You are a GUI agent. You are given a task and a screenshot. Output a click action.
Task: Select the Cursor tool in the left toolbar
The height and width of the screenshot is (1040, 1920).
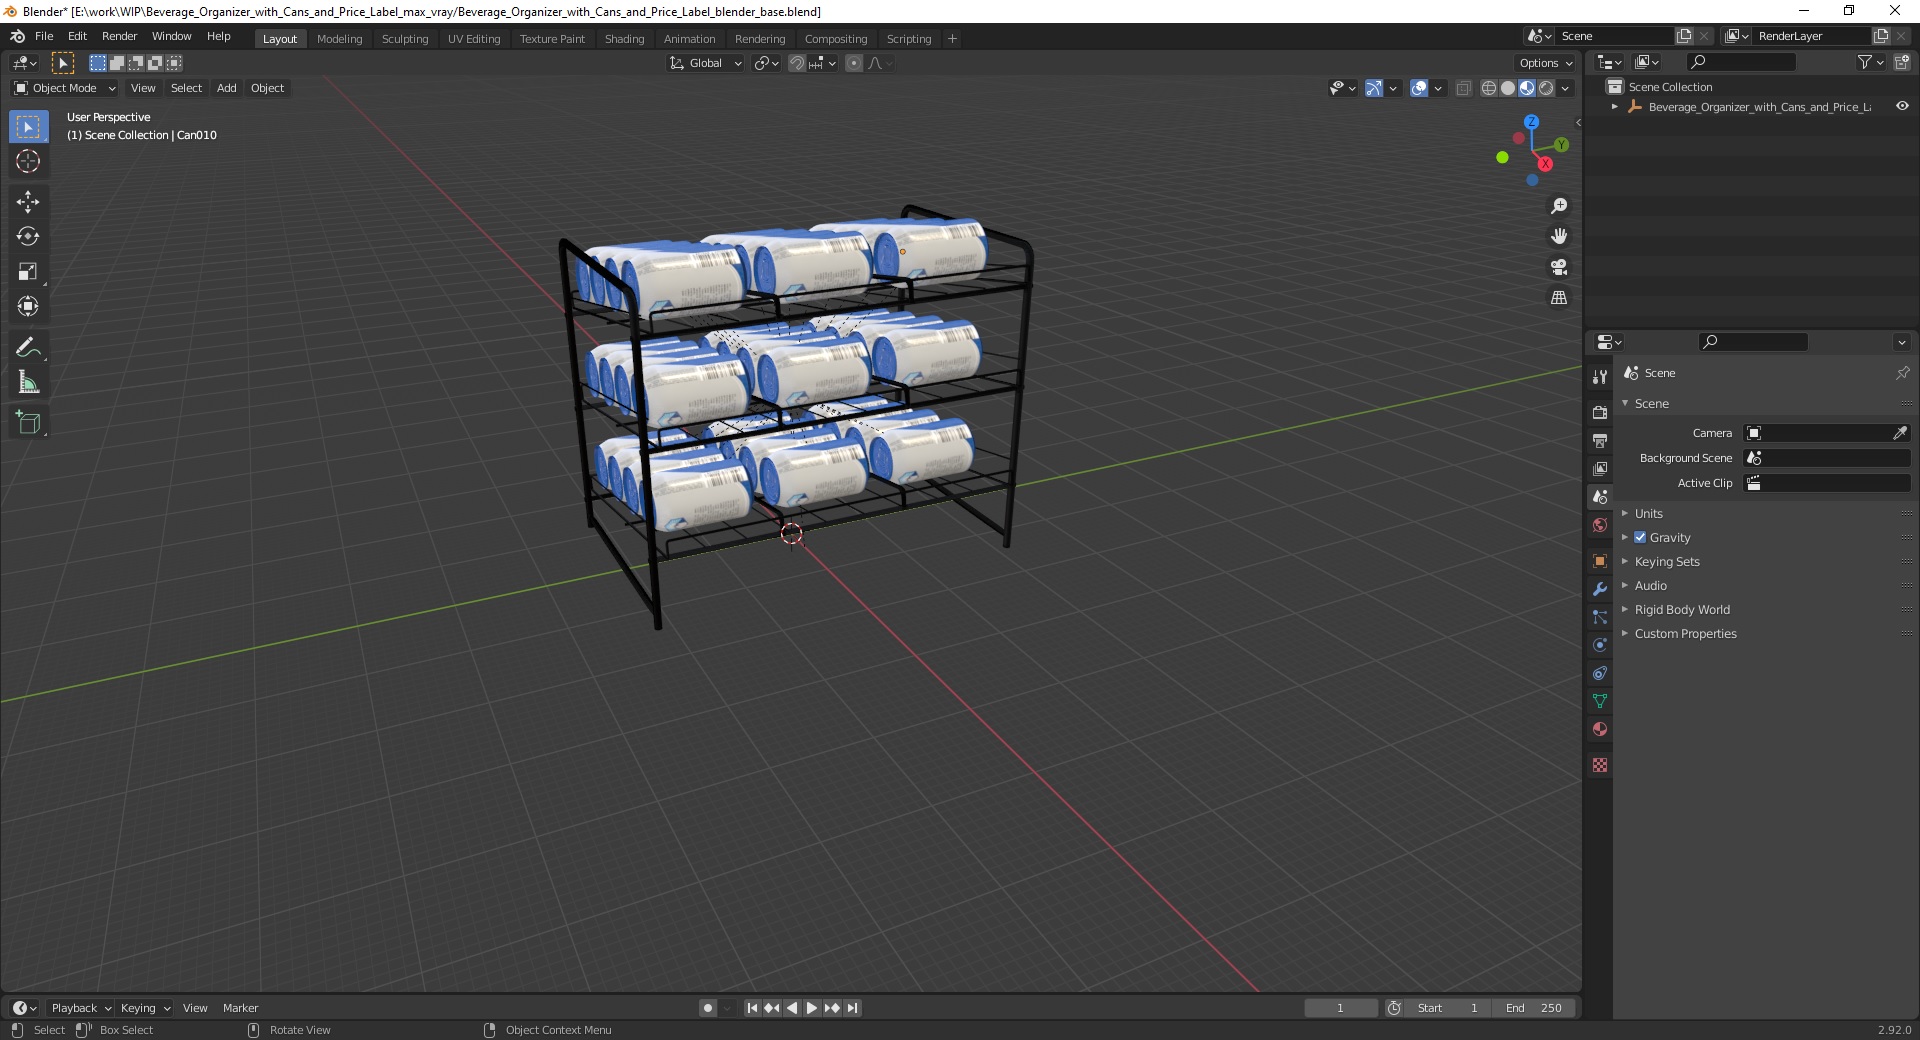click(28, 161)
